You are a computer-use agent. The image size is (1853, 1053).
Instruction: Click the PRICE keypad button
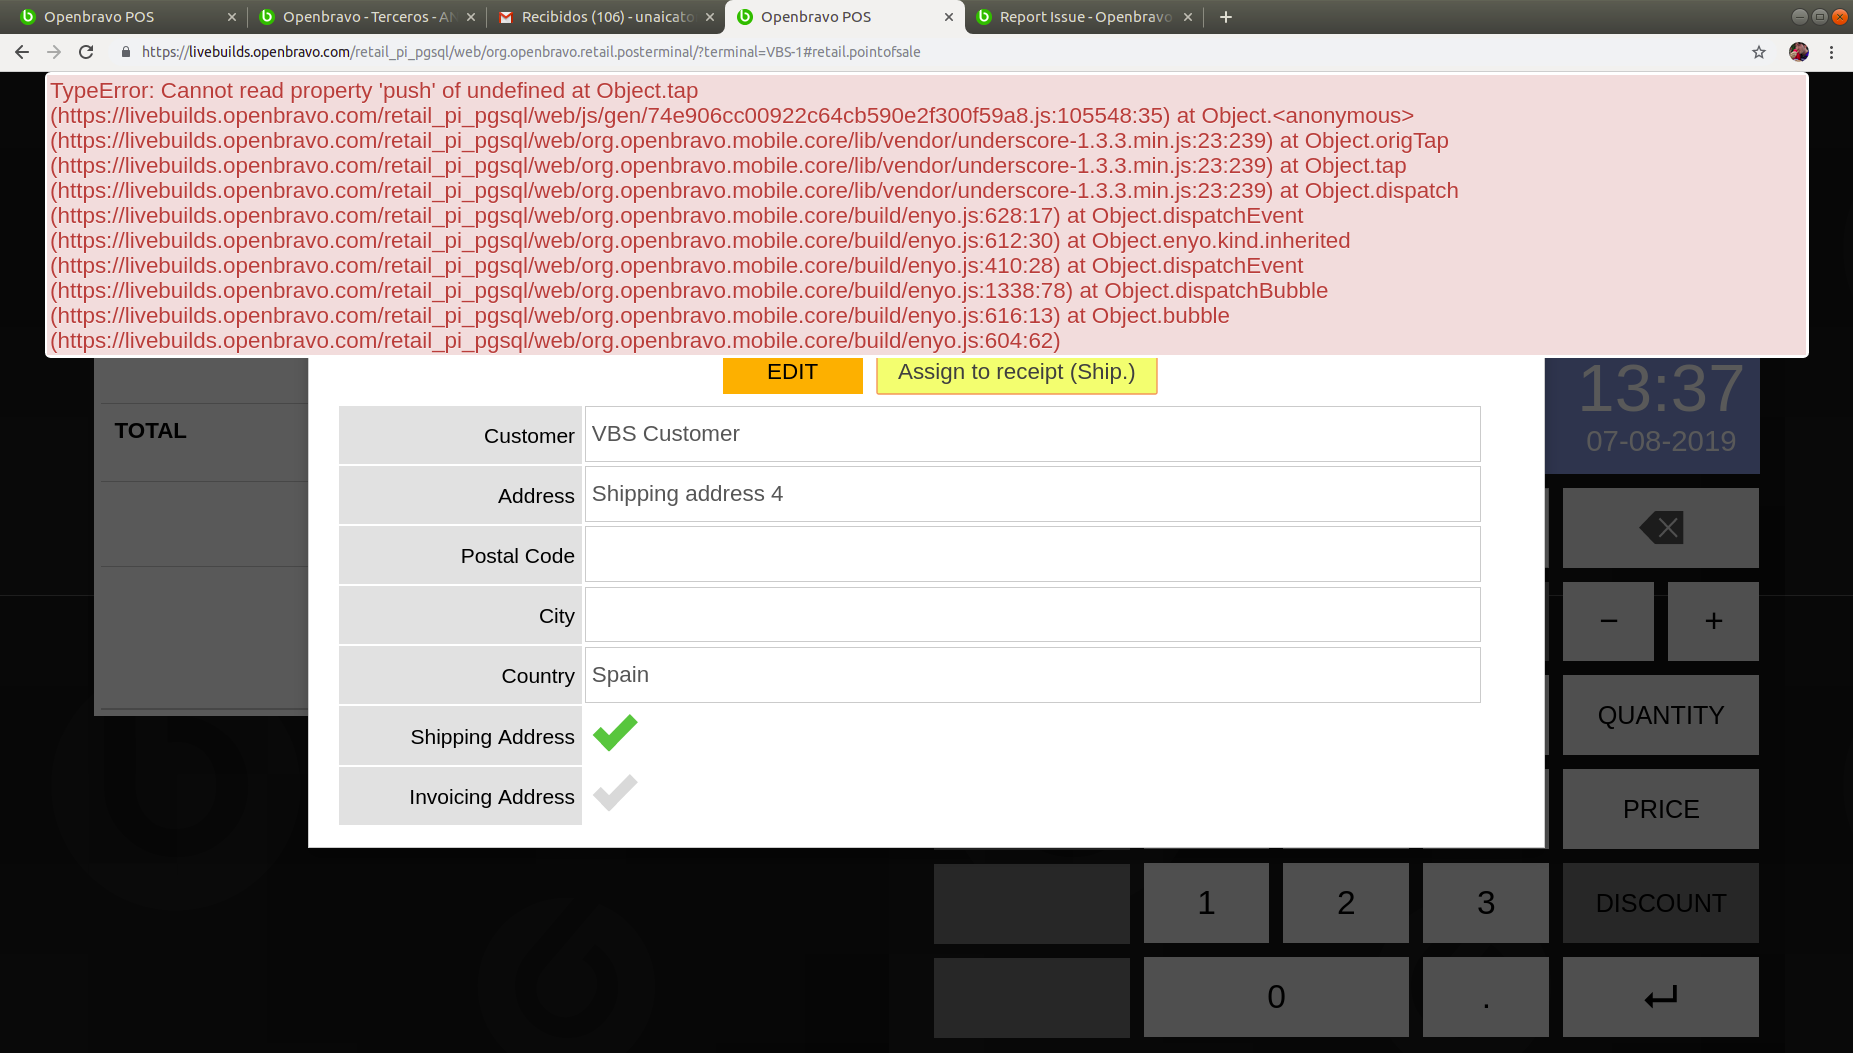pos(1661,809)
